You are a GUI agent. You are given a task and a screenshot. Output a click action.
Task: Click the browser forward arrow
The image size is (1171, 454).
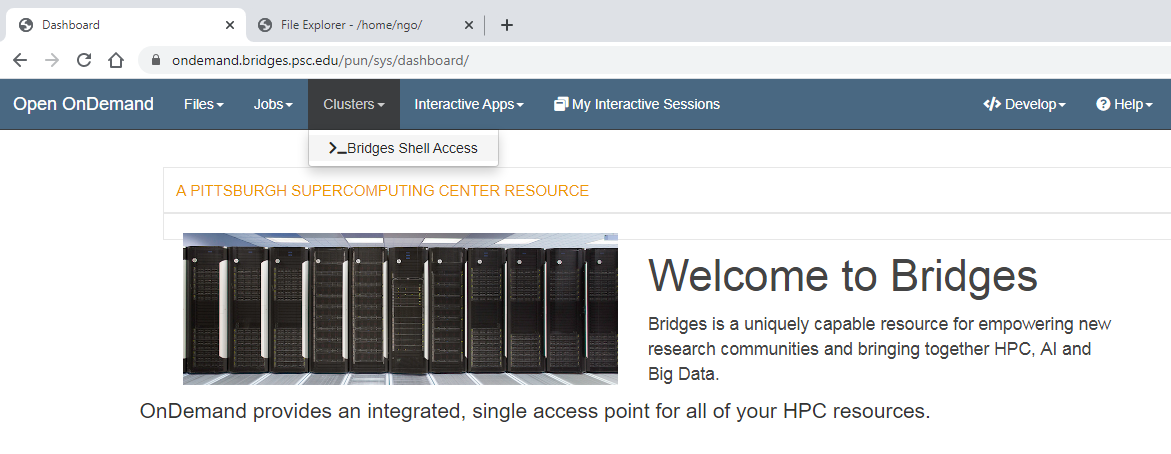[52, 60]
